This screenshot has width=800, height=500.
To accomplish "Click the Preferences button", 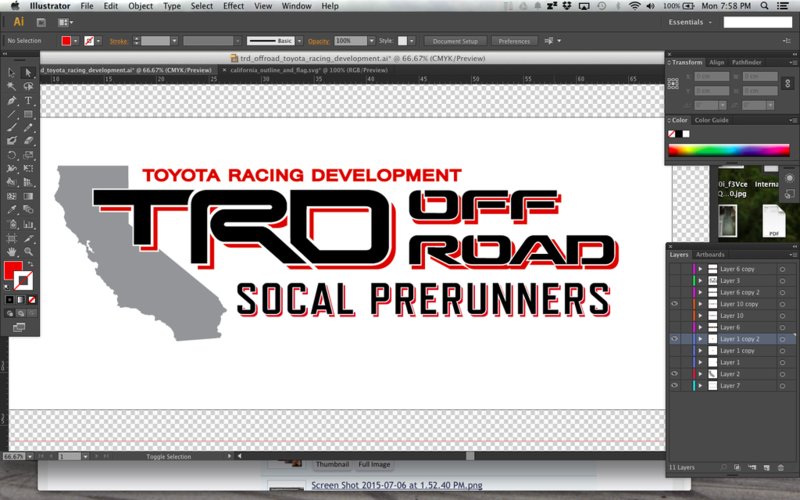I will 514,41.
